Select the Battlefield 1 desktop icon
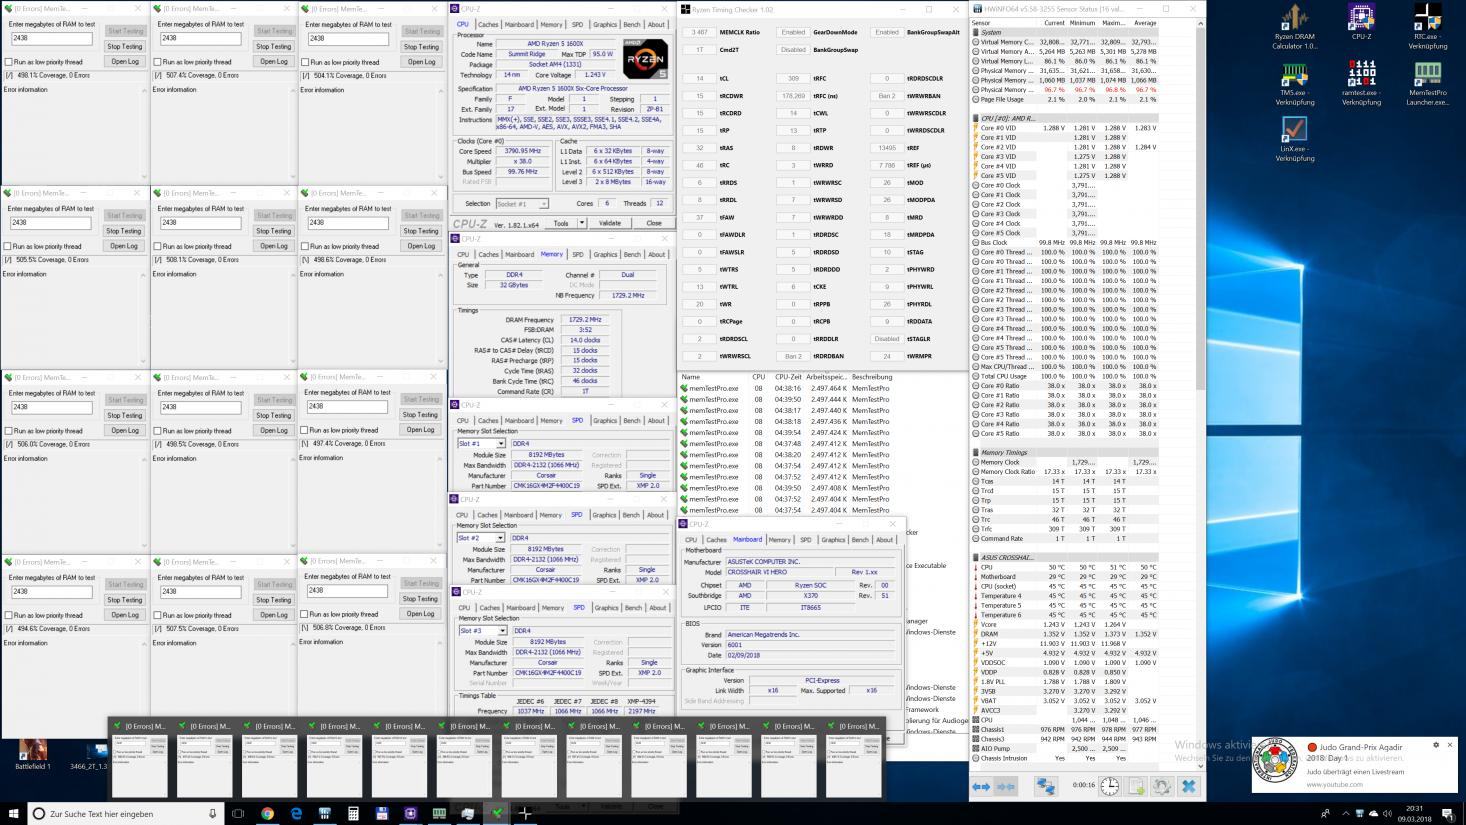 [33, 755]
